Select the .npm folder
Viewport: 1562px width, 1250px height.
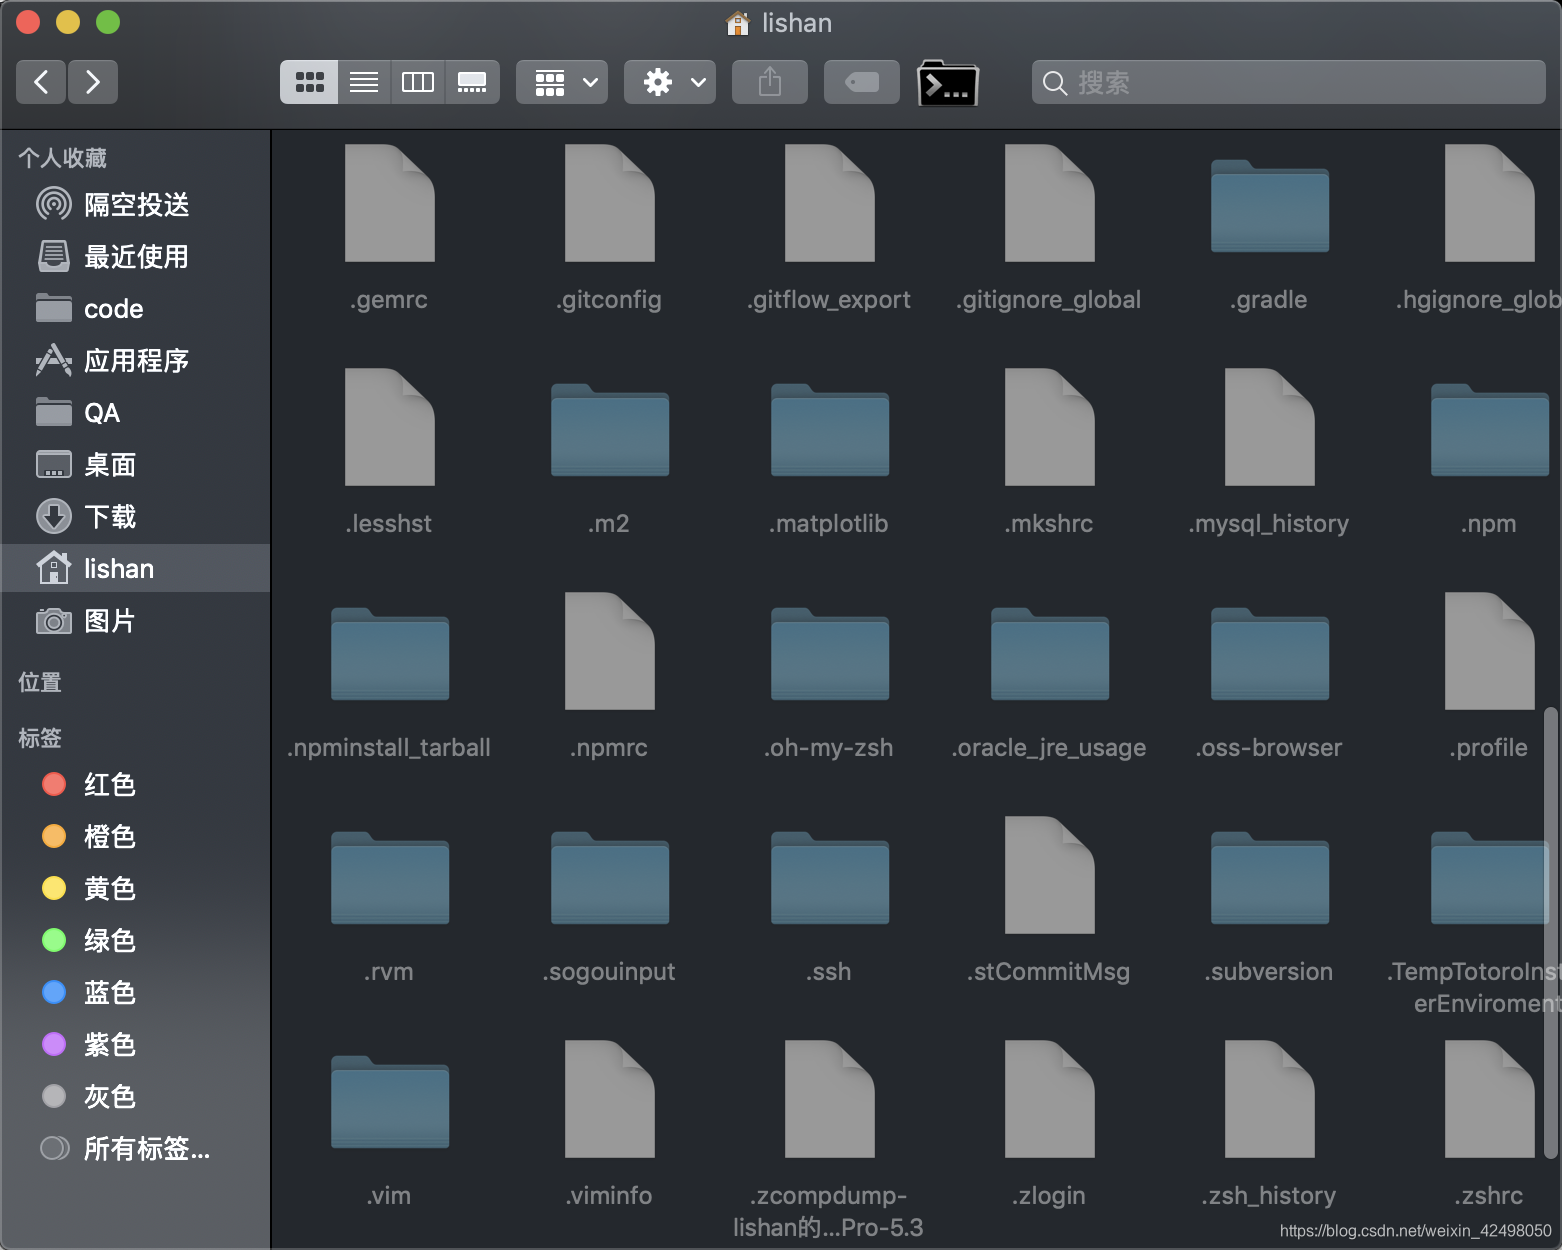[1490, 430]
